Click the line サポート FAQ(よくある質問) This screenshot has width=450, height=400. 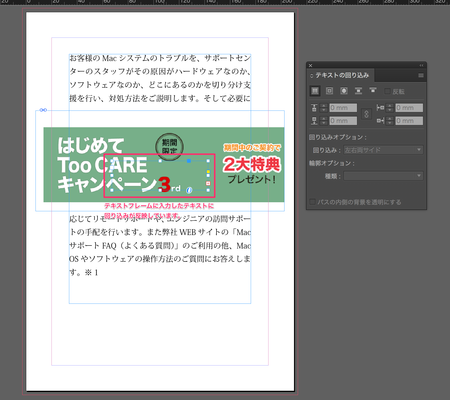click(x=160, y=246)
